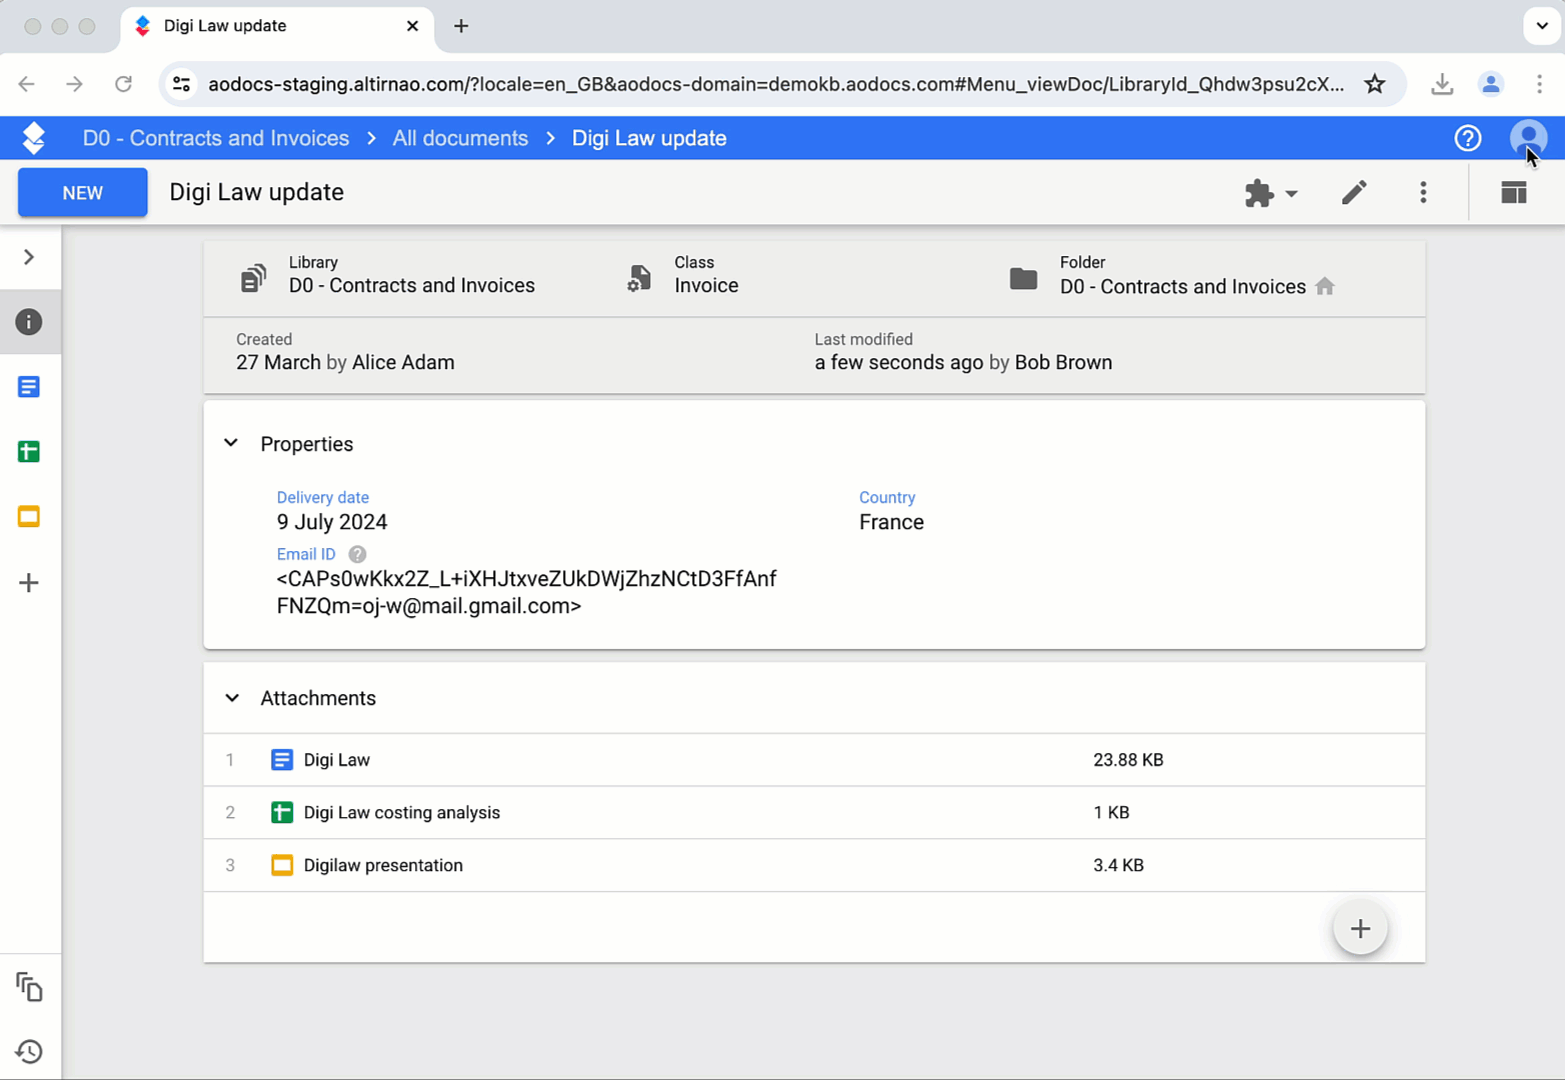Click the Email ID help question icon
The height and width of the screenshot is (1080, 1565).
pos(357,554)
